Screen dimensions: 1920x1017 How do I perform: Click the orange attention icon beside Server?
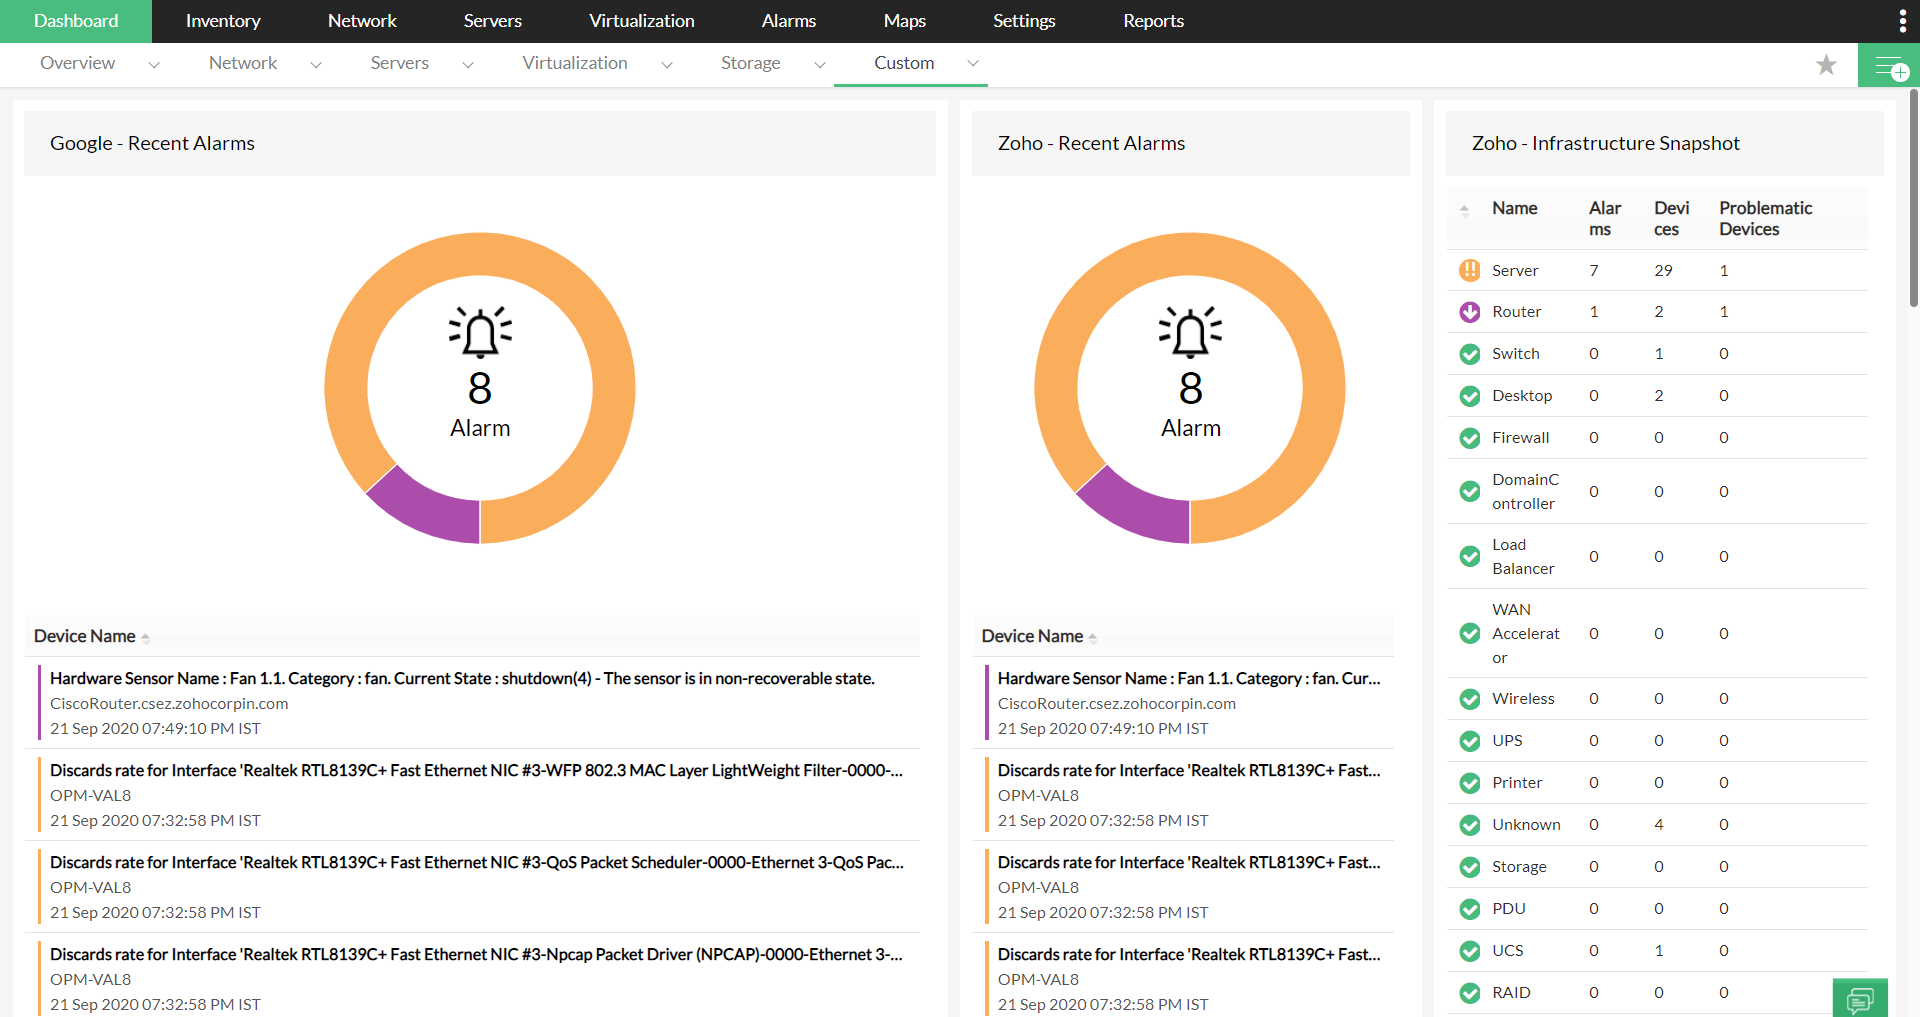click(x=1469, y=270)
